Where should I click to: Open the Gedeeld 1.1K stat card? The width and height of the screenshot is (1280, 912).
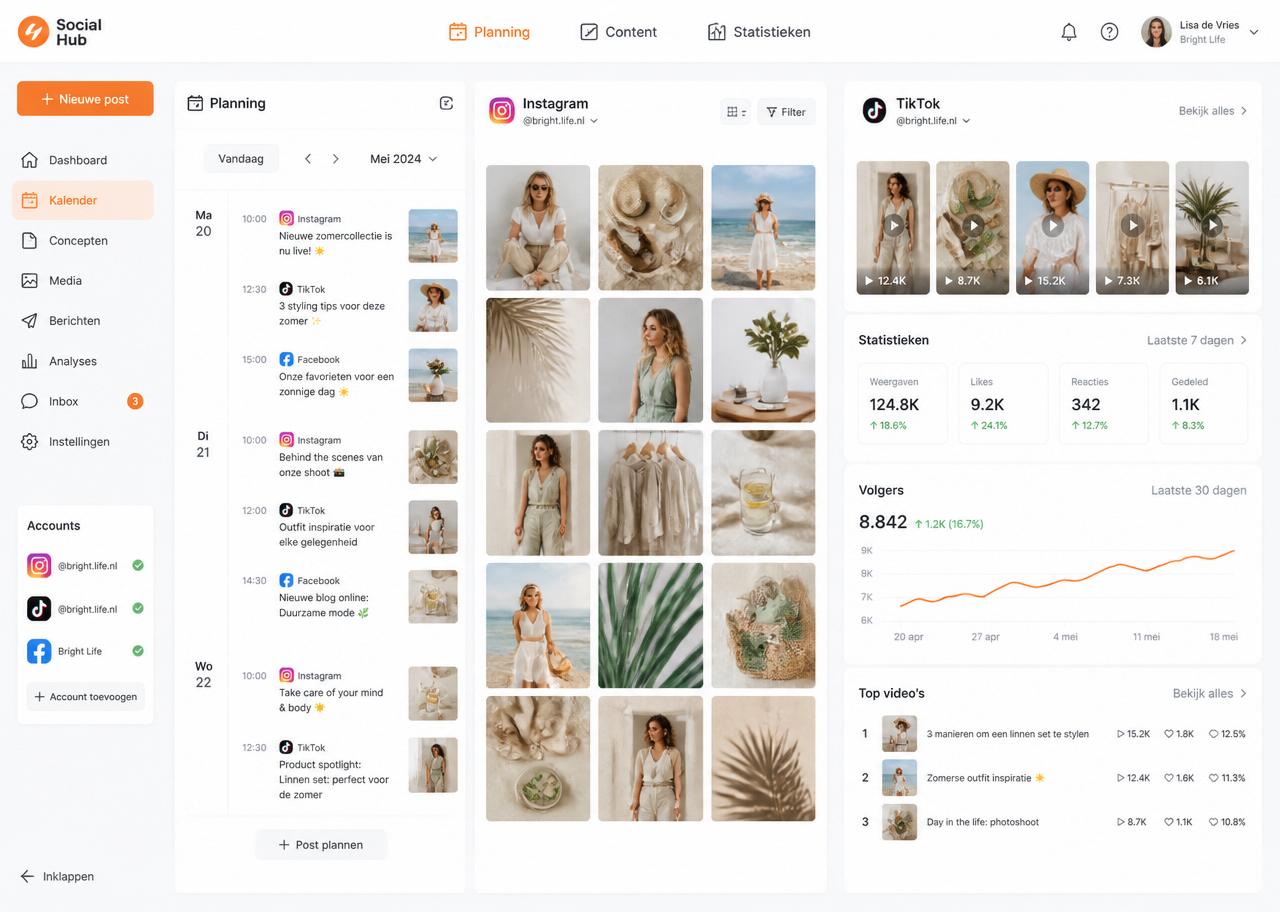[x=1204, y=403]
